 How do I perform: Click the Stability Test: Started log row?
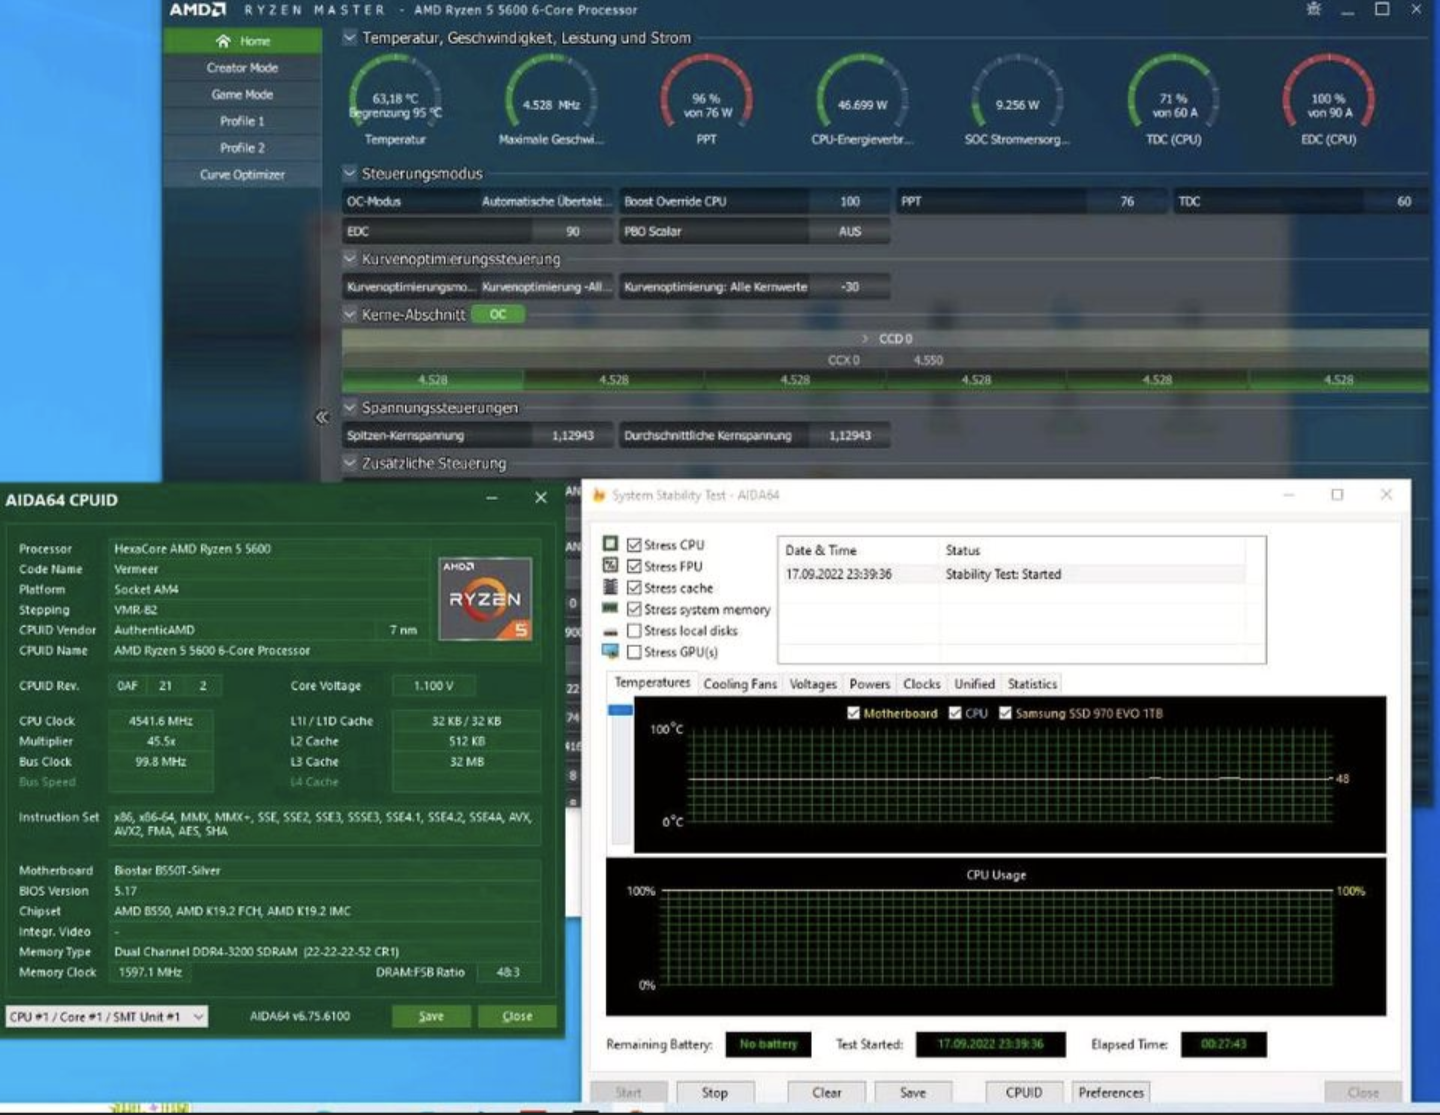point(1014,574)
